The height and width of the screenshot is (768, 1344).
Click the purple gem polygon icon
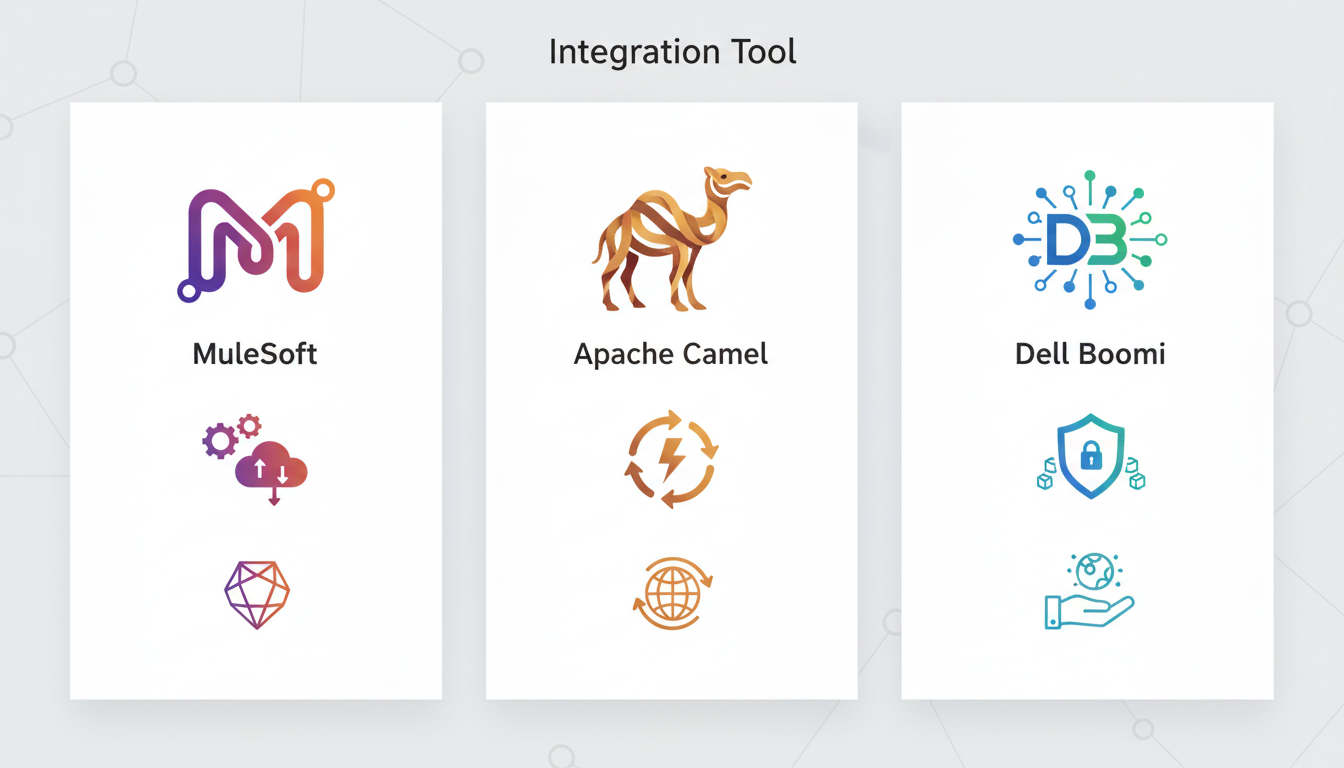(256, 594)
